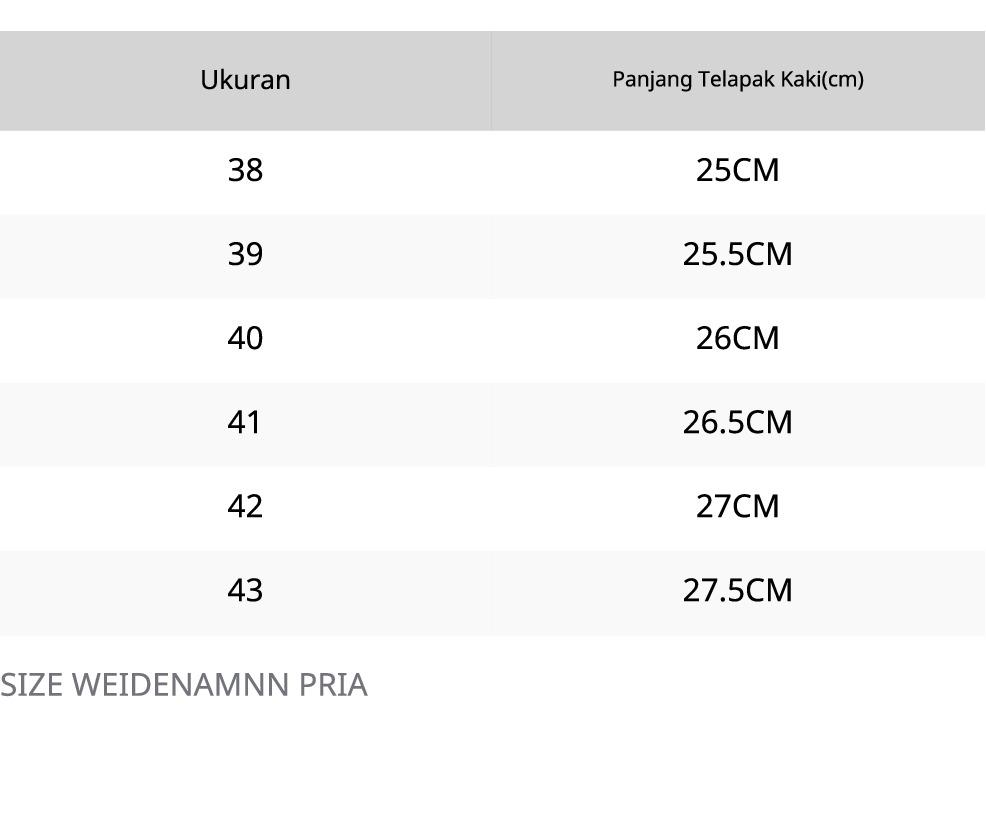Click the 26CM foot length value
This screenshot has height=826, width=986.
point(738,338)
